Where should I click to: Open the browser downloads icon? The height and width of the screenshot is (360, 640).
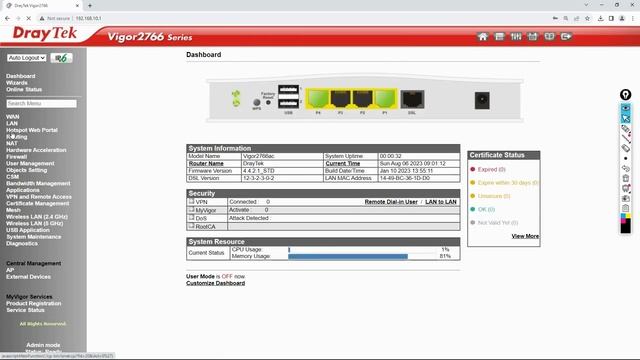click(600, 18)
